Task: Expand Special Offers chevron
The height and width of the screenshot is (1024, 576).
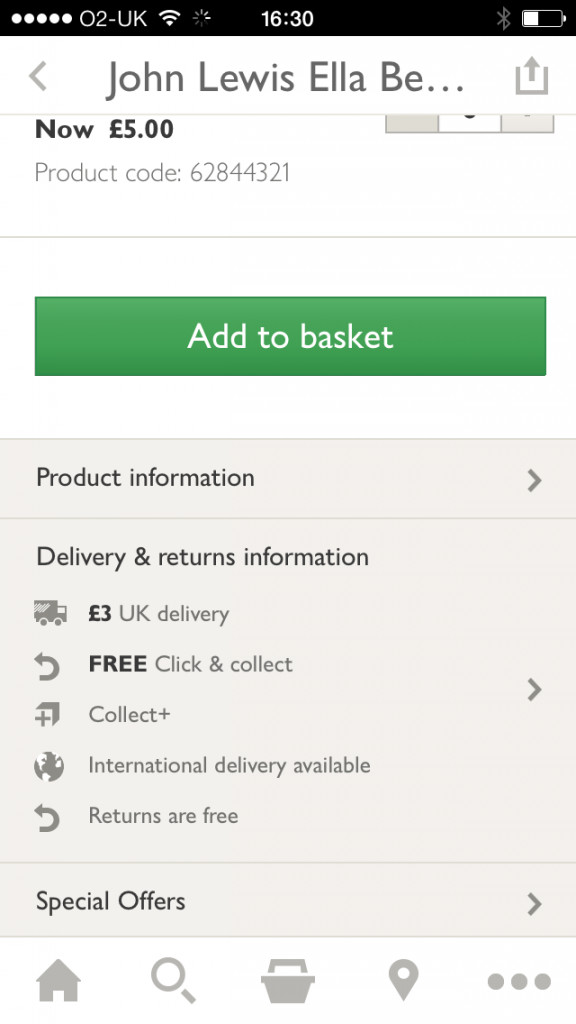Action: [535, 904]
